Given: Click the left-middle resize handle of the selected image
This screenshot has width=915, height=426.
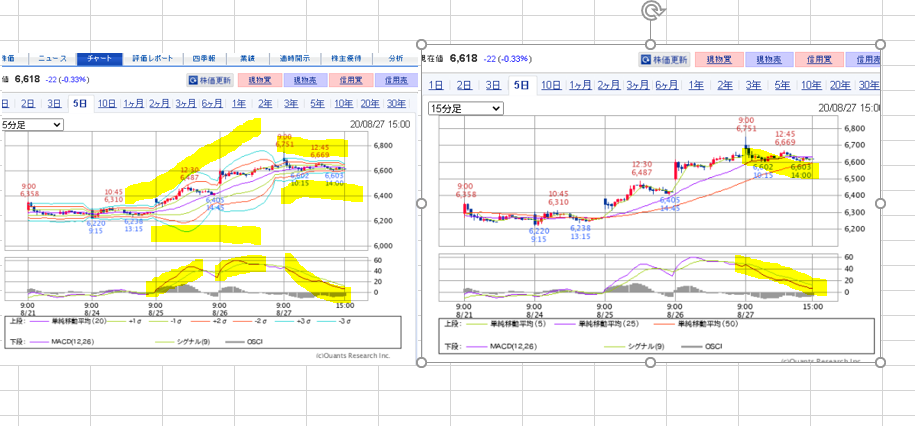Looking at the screenshot, I should 421,203.
